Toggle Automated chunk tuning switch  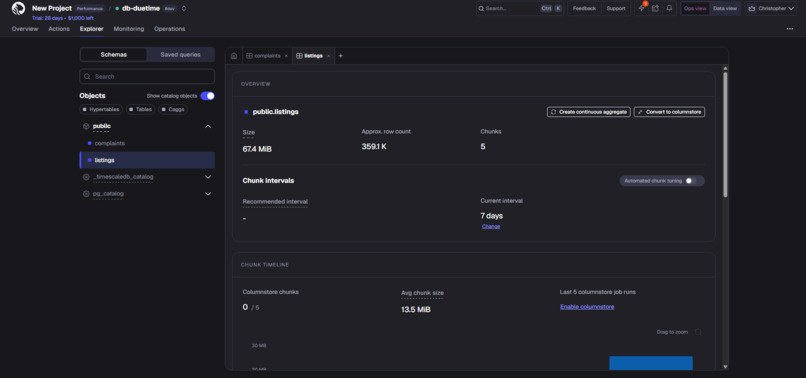coord(691,181)
